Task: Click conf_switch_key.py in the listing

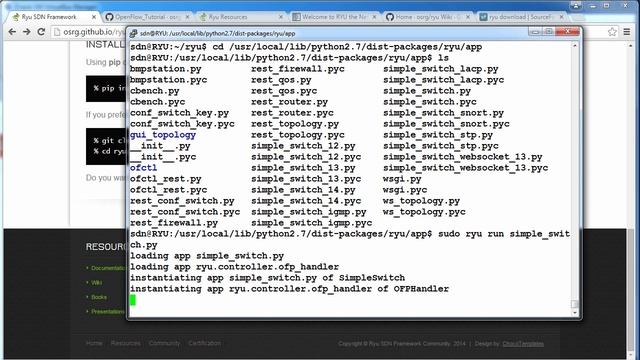Action: [180, 113]
